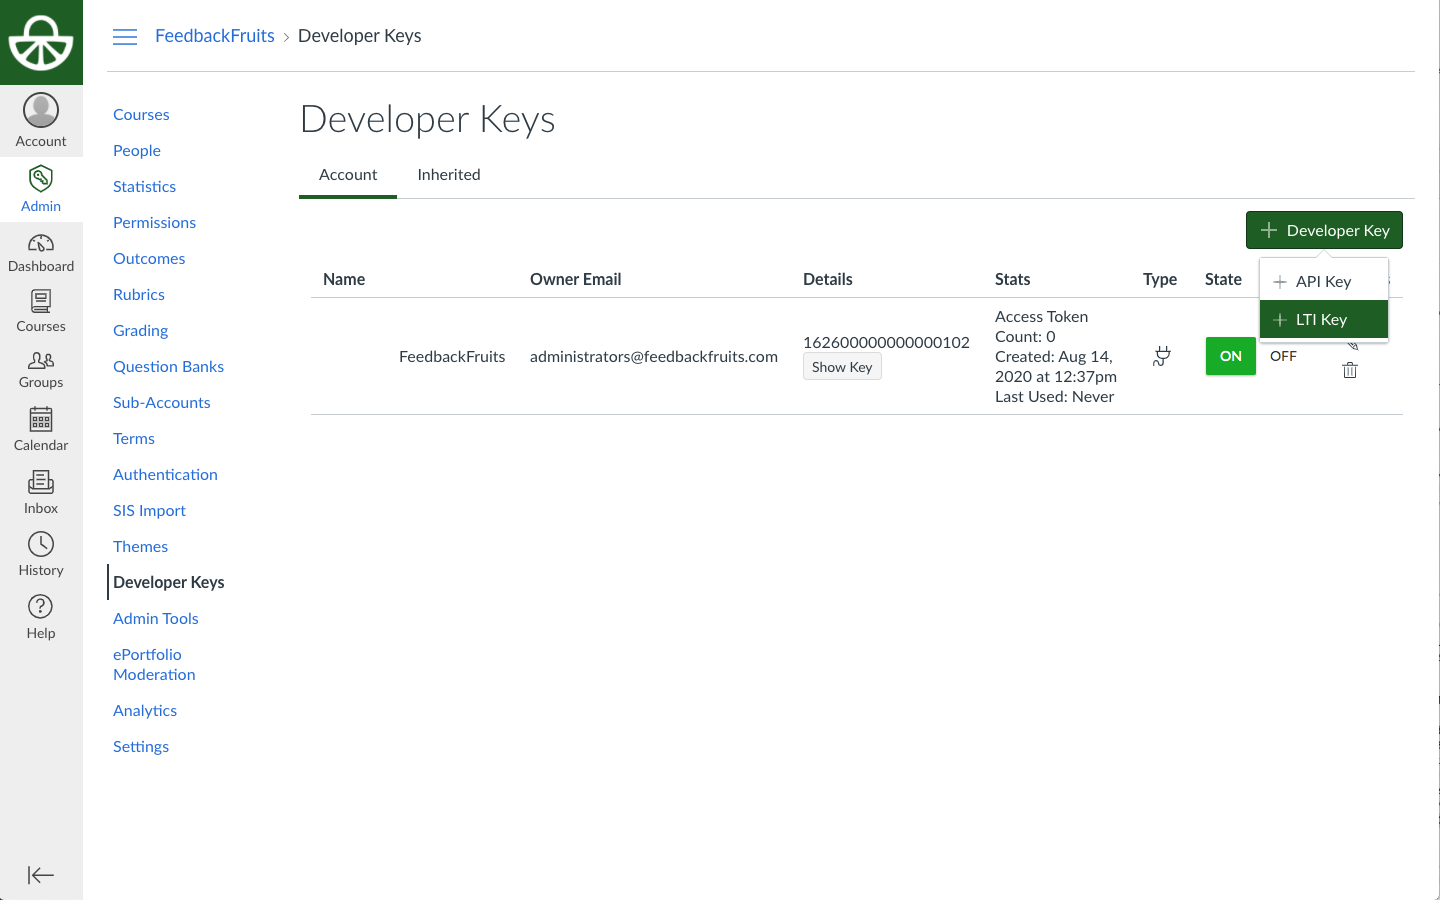
Task: Open the Rubrics link
Action: (x=139, y=295)
